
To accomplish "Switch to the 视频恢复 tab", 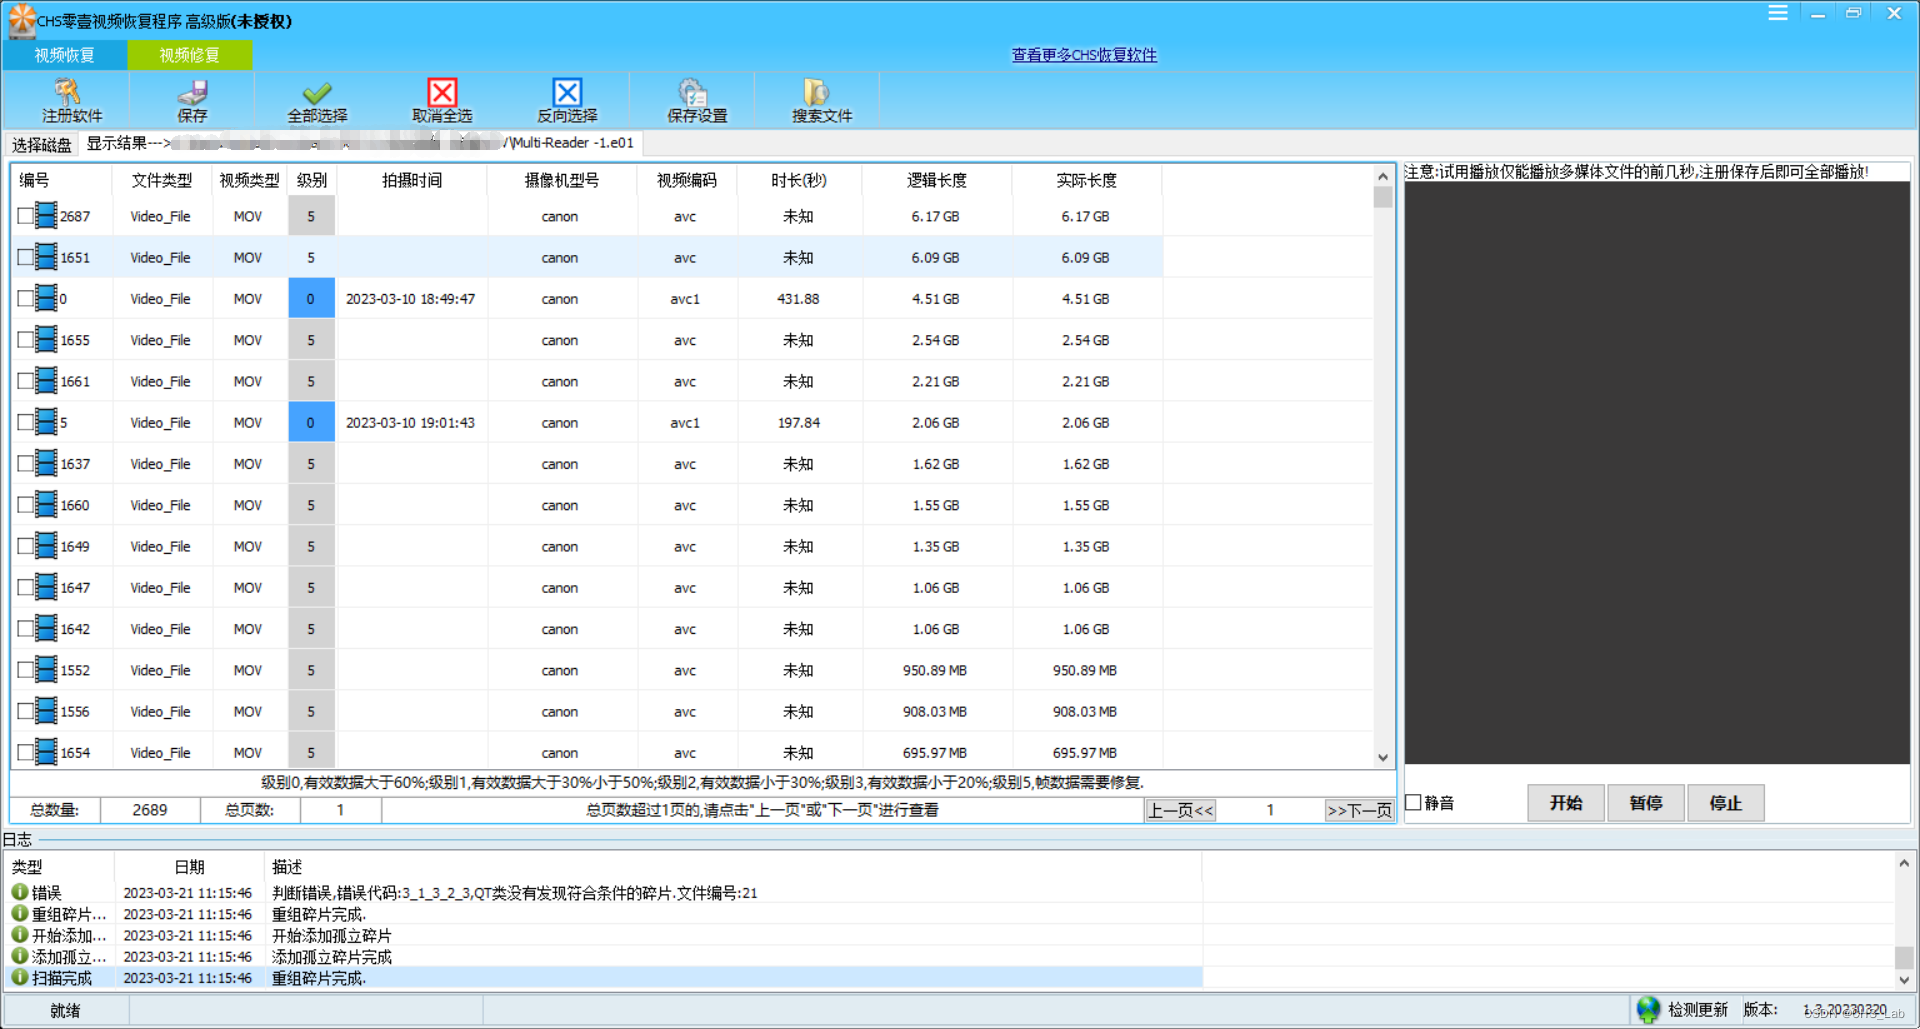I will pyautogui.click(x=65, y=55).
